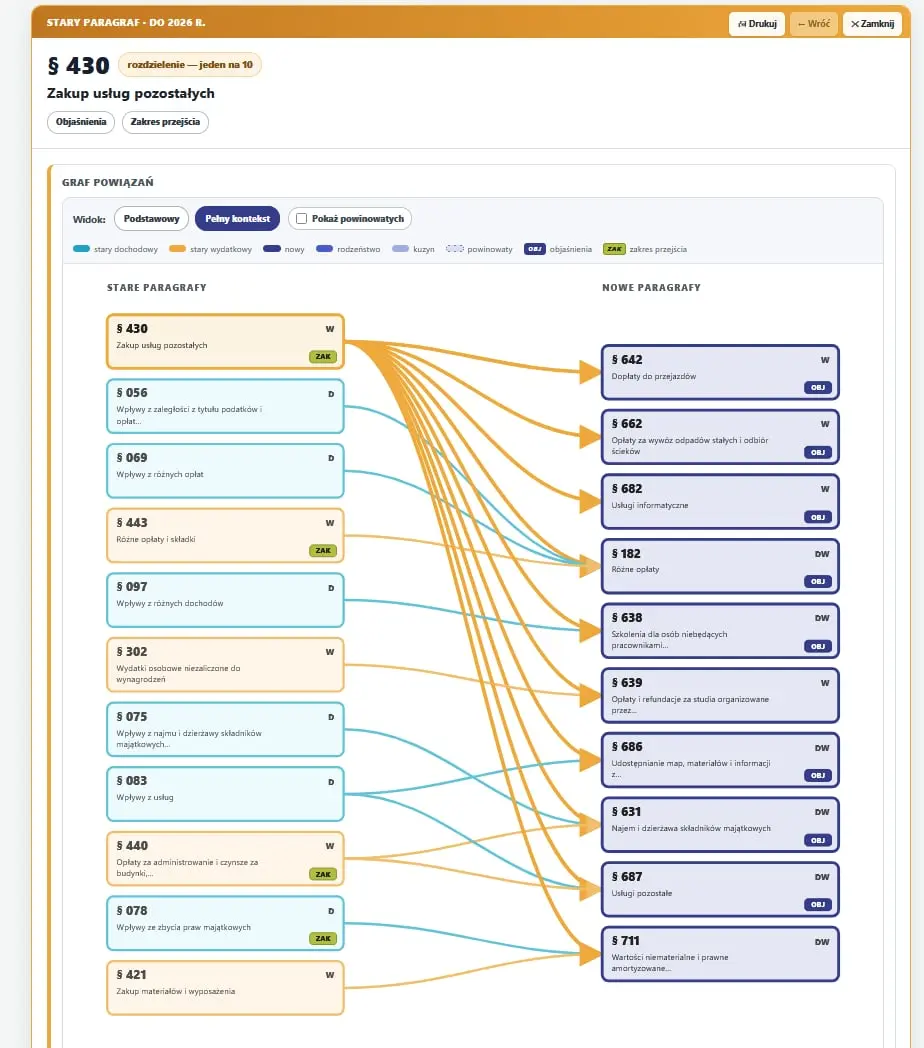Select the § 083 Wpływy z usług node
The height and width of the screenshot is (1048, 924).
pyautogui.click(x=225, y=794)
